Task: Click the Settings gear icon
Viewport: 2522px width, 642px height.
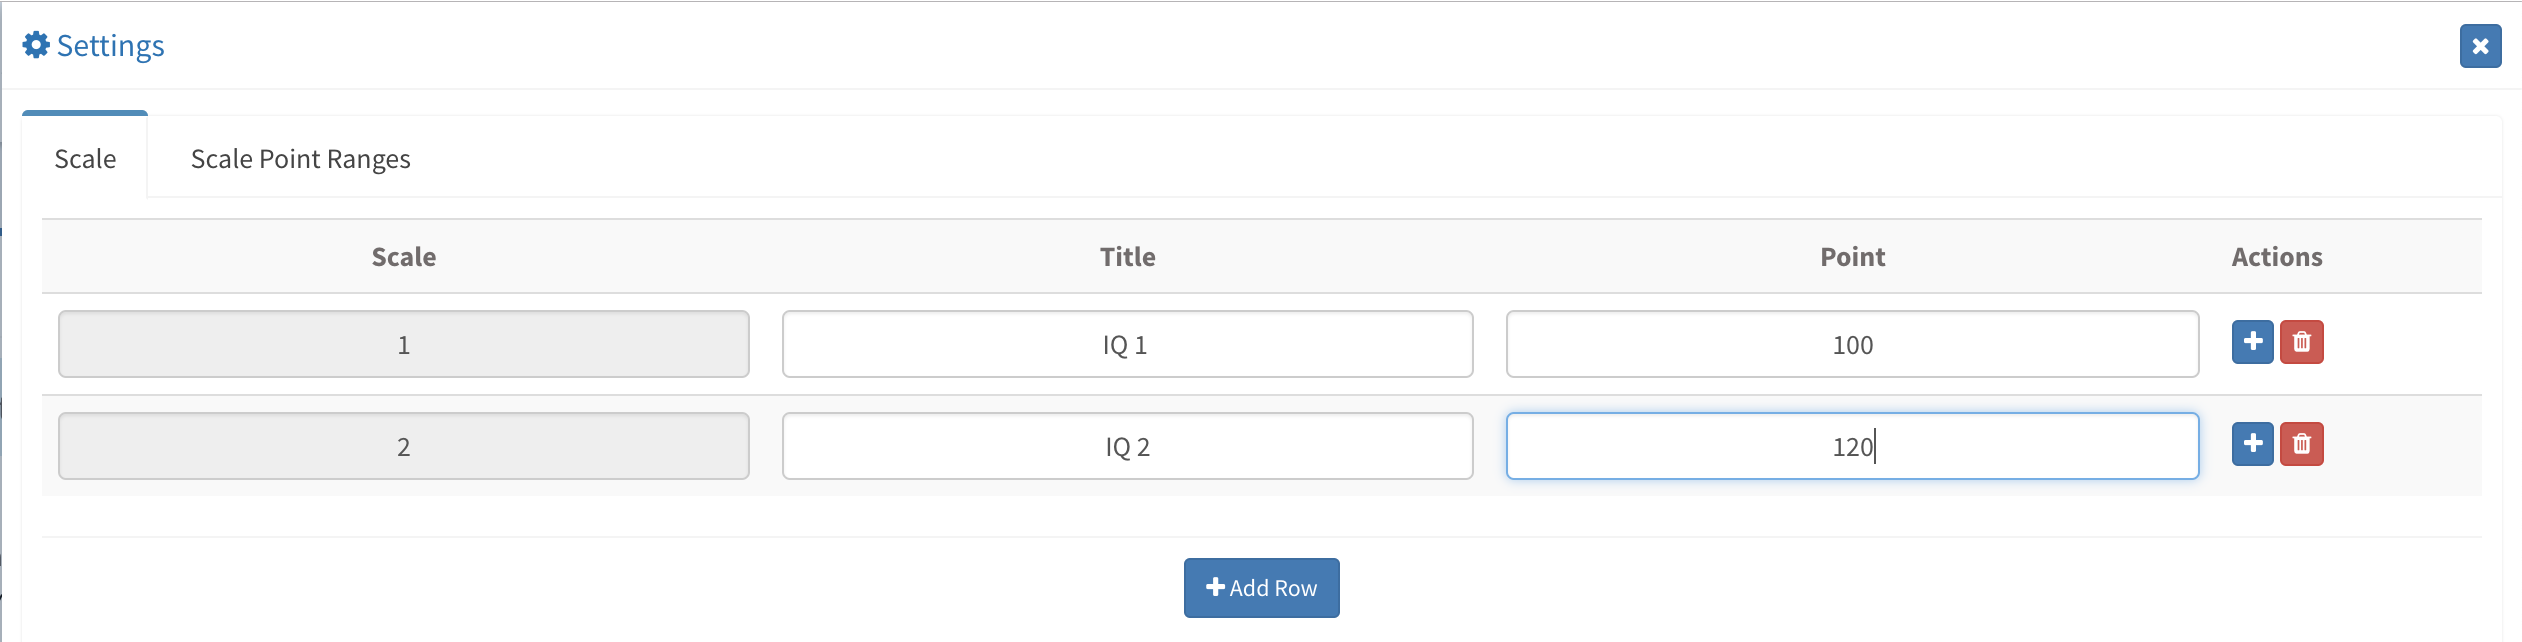Action: pyautogui.click(x=36, y=45)
